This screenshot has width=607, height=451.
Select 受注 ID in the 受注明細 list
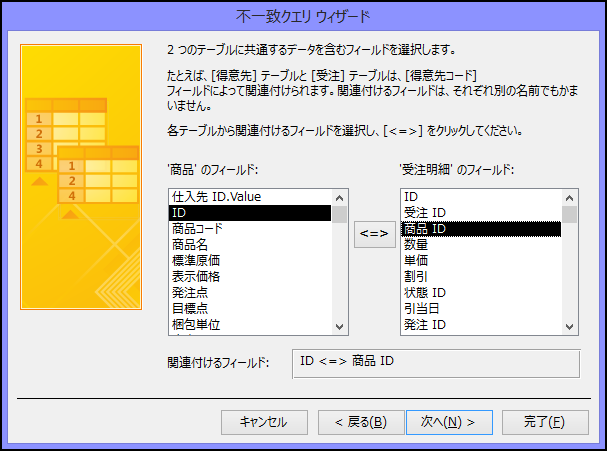(481, 213)
